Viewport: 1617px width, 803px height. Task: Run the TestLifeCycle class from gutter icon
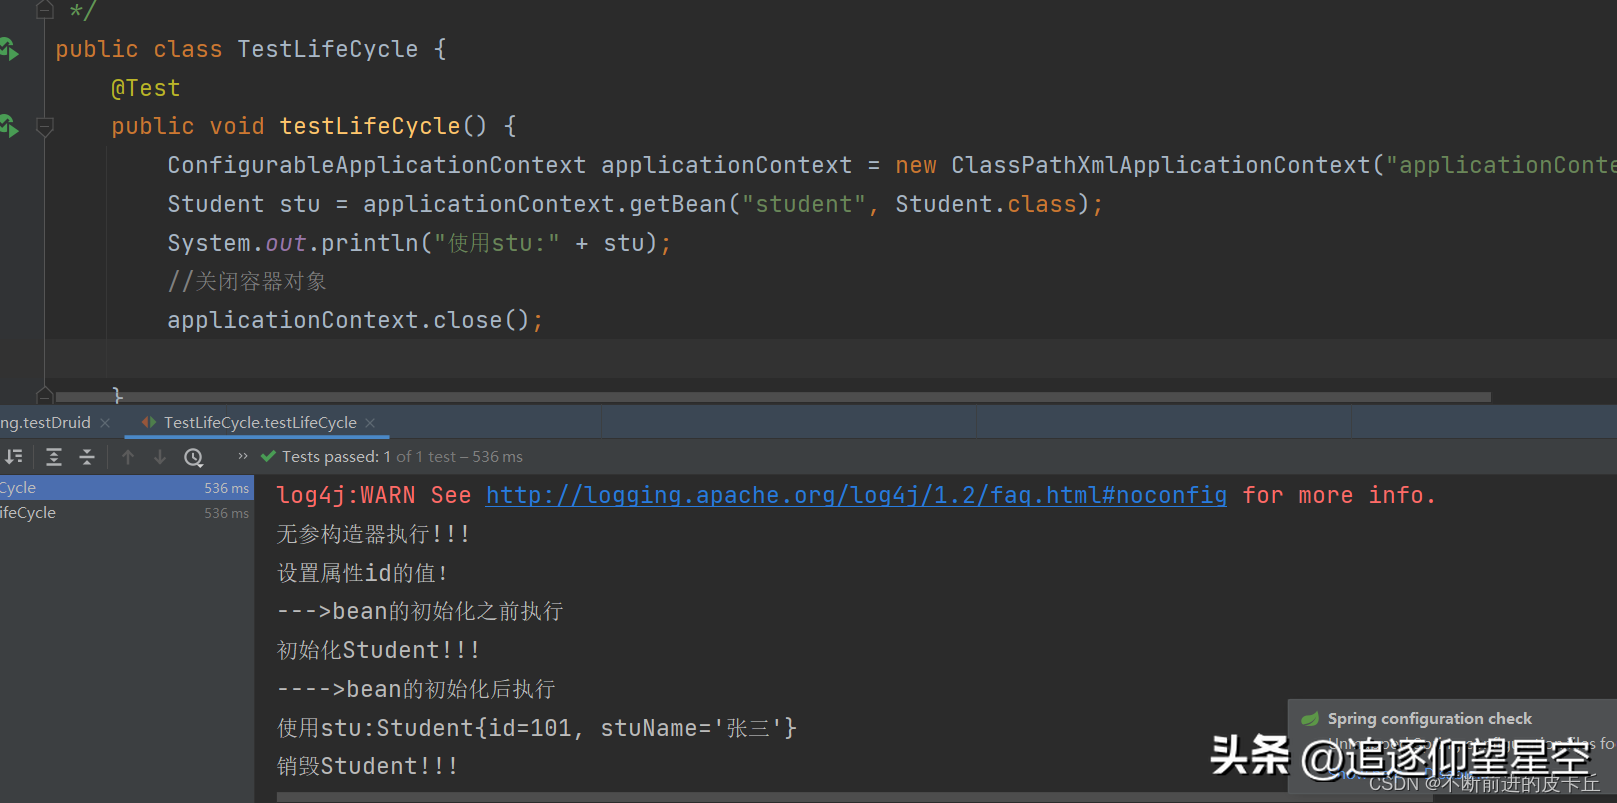tap(9, 48)
